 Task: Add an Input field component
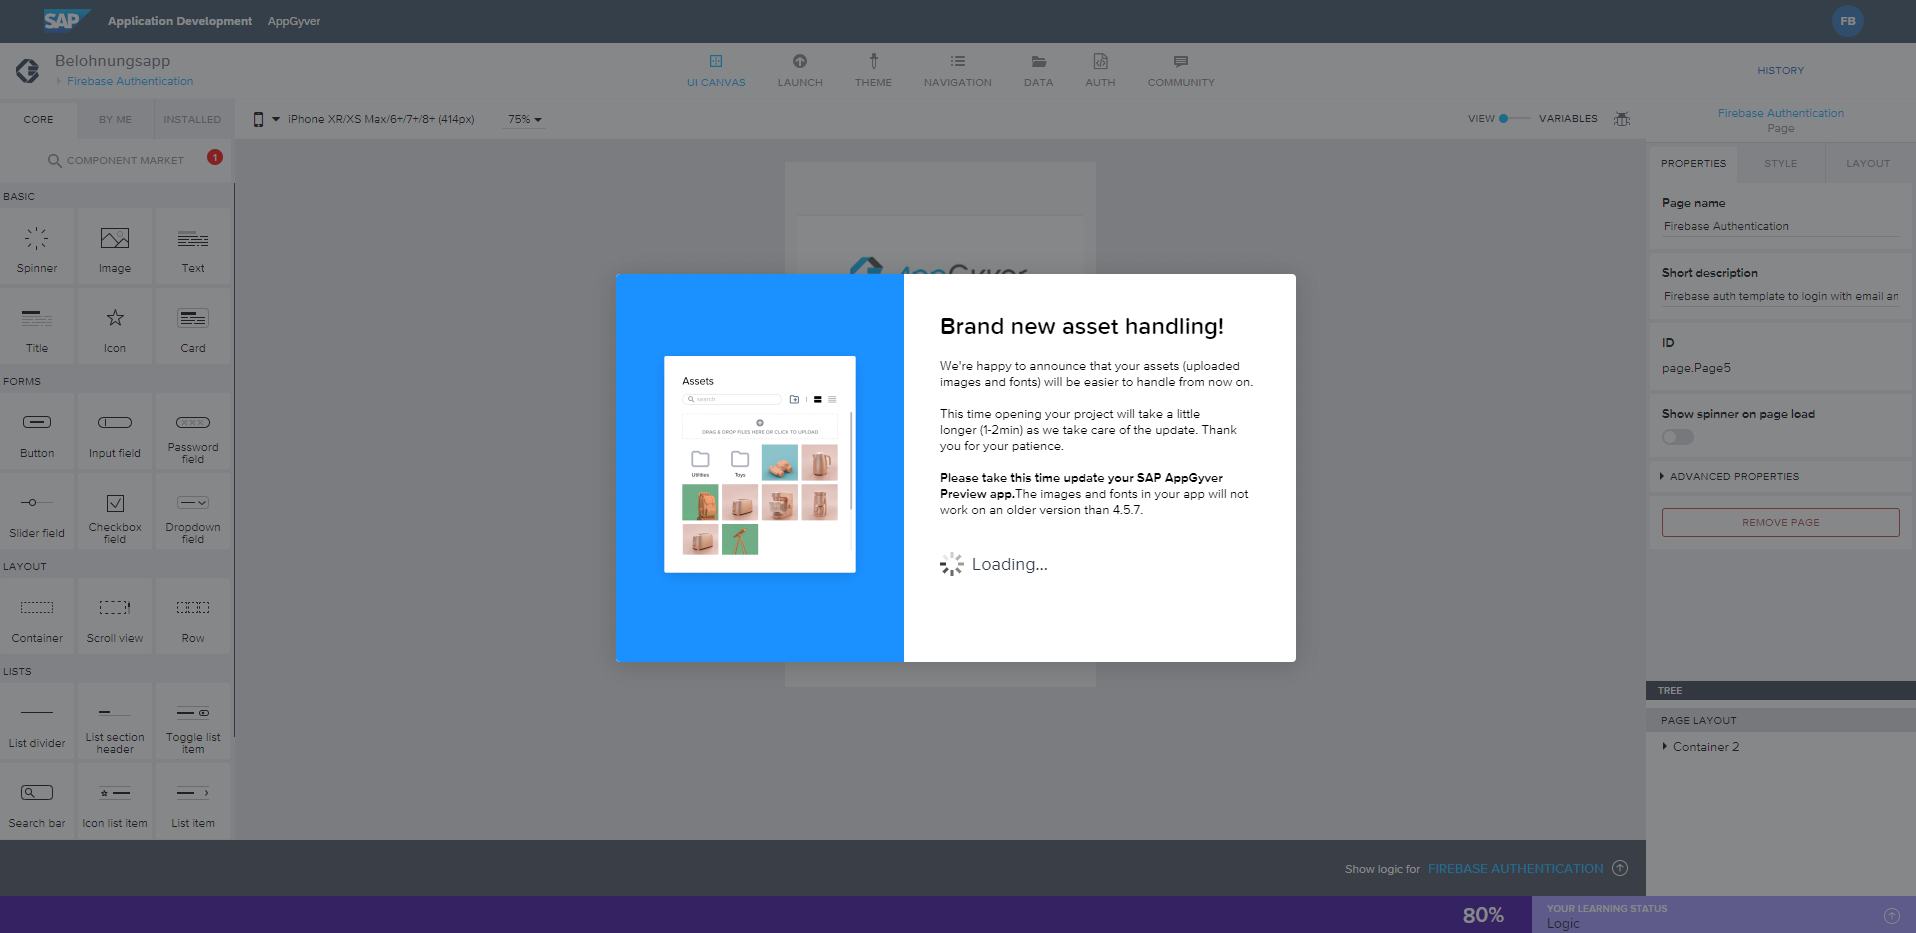[x=115, y=433]
